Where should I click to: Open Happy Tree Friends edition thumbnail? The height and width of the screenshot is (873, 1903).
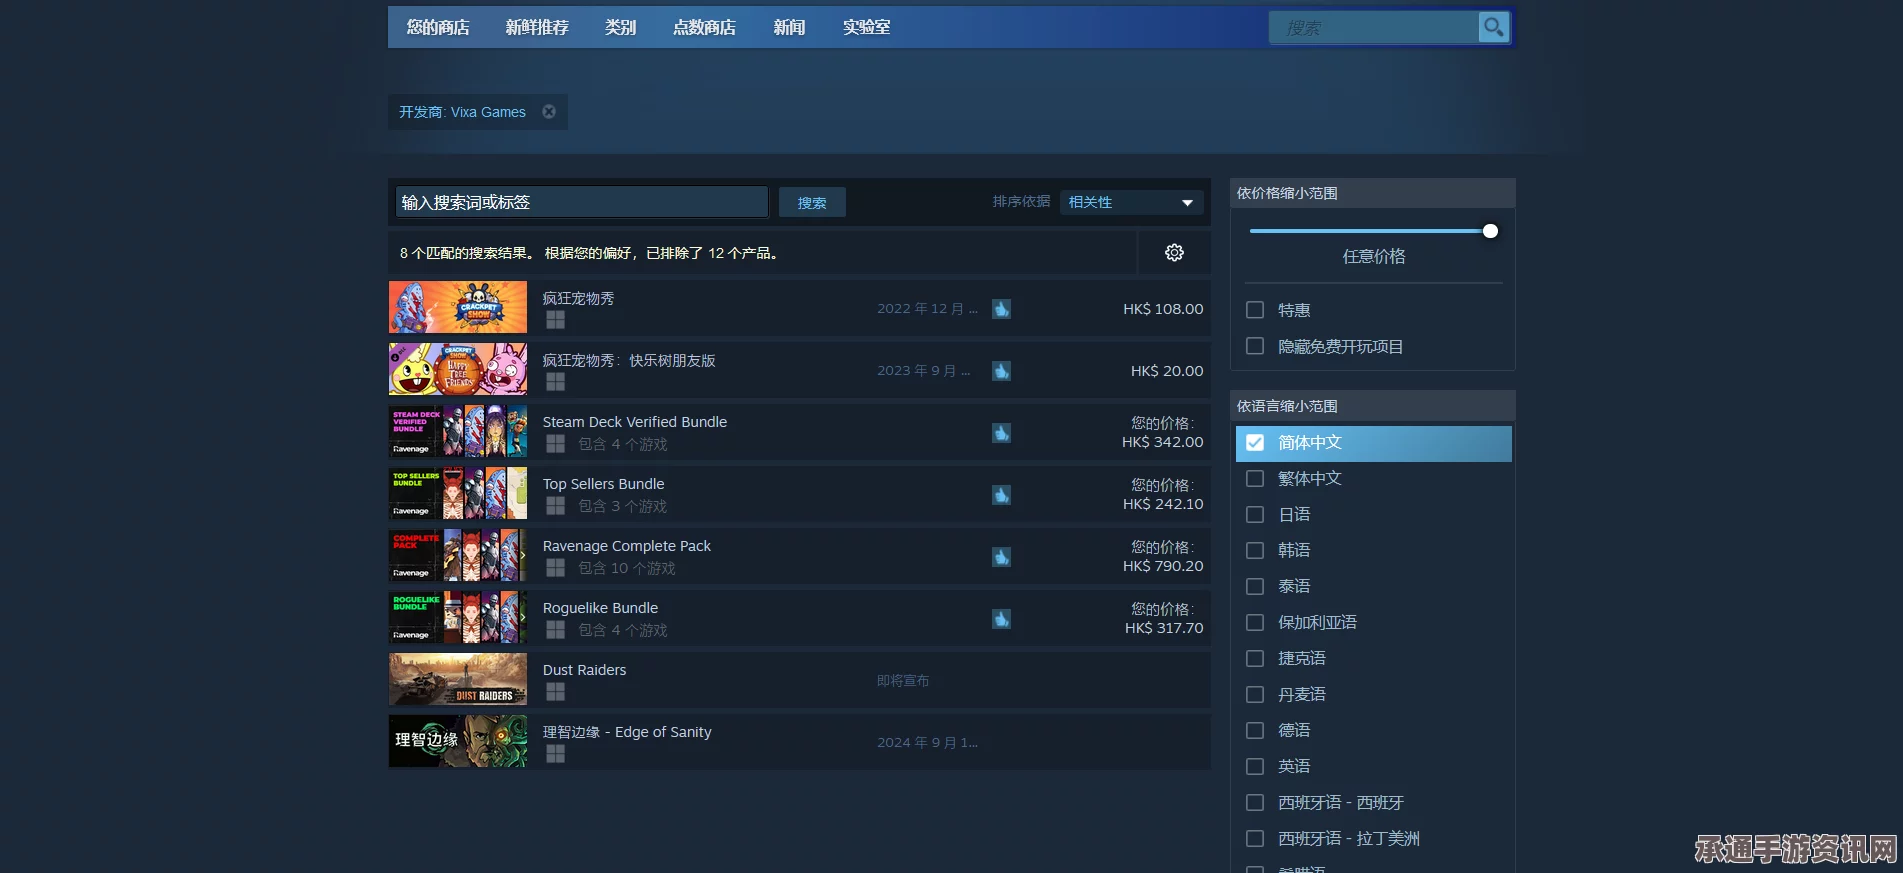point(458,369)
